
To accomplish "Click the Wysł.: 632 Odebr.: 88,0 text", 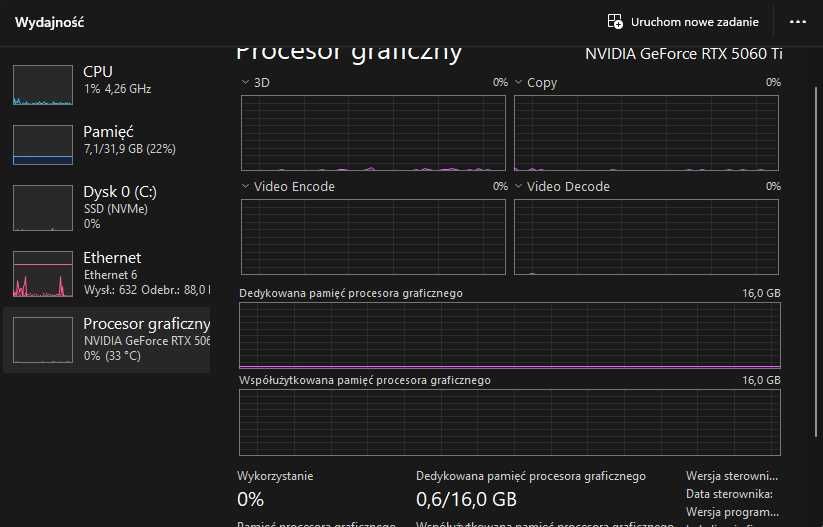I will 147,289.
